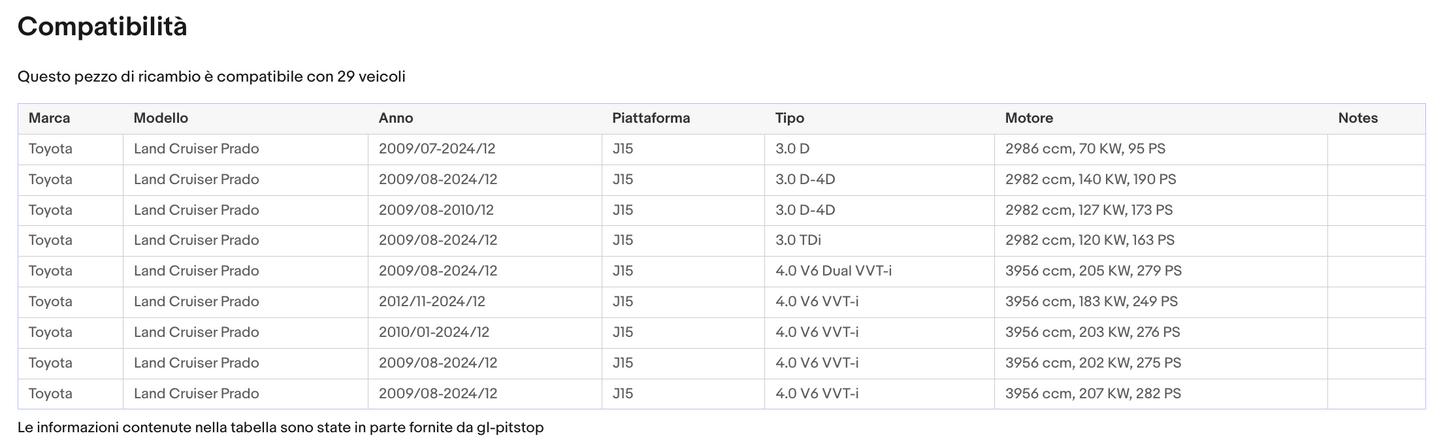Click the Notes column header
1445x444 pixels.
pos(1358,118)
